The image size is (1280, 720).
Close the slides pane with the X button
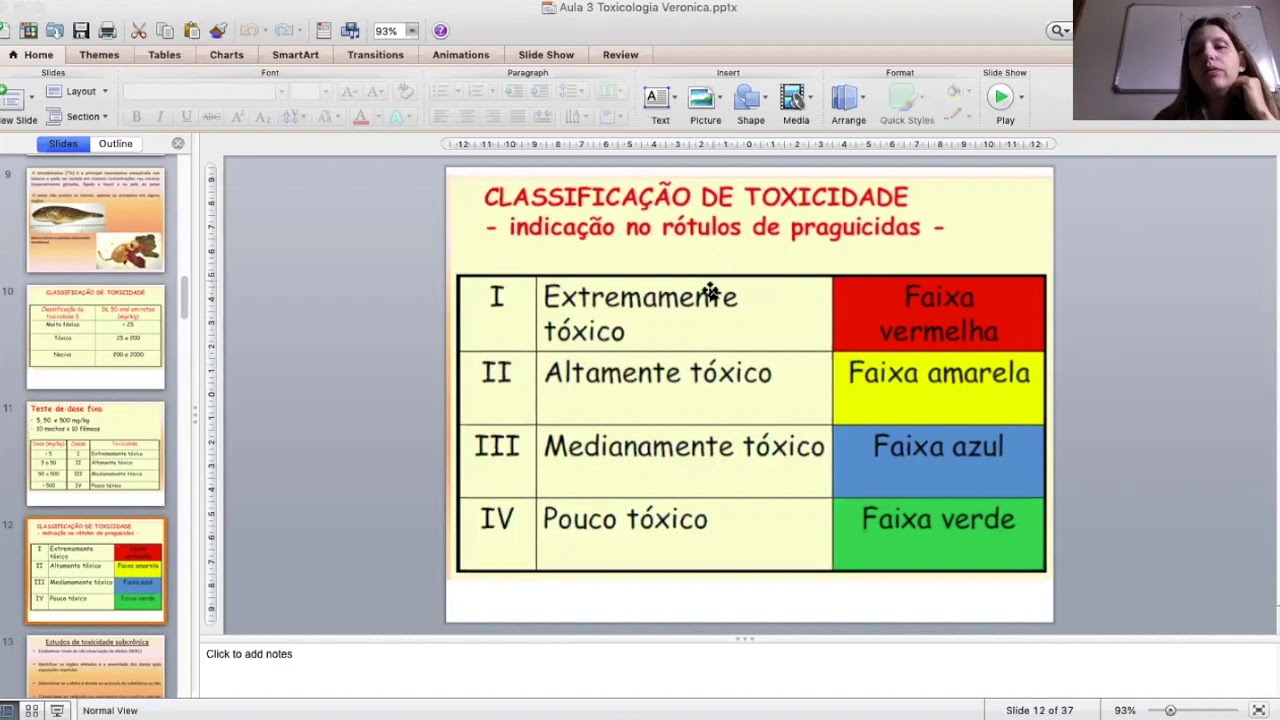coord(178,144)
